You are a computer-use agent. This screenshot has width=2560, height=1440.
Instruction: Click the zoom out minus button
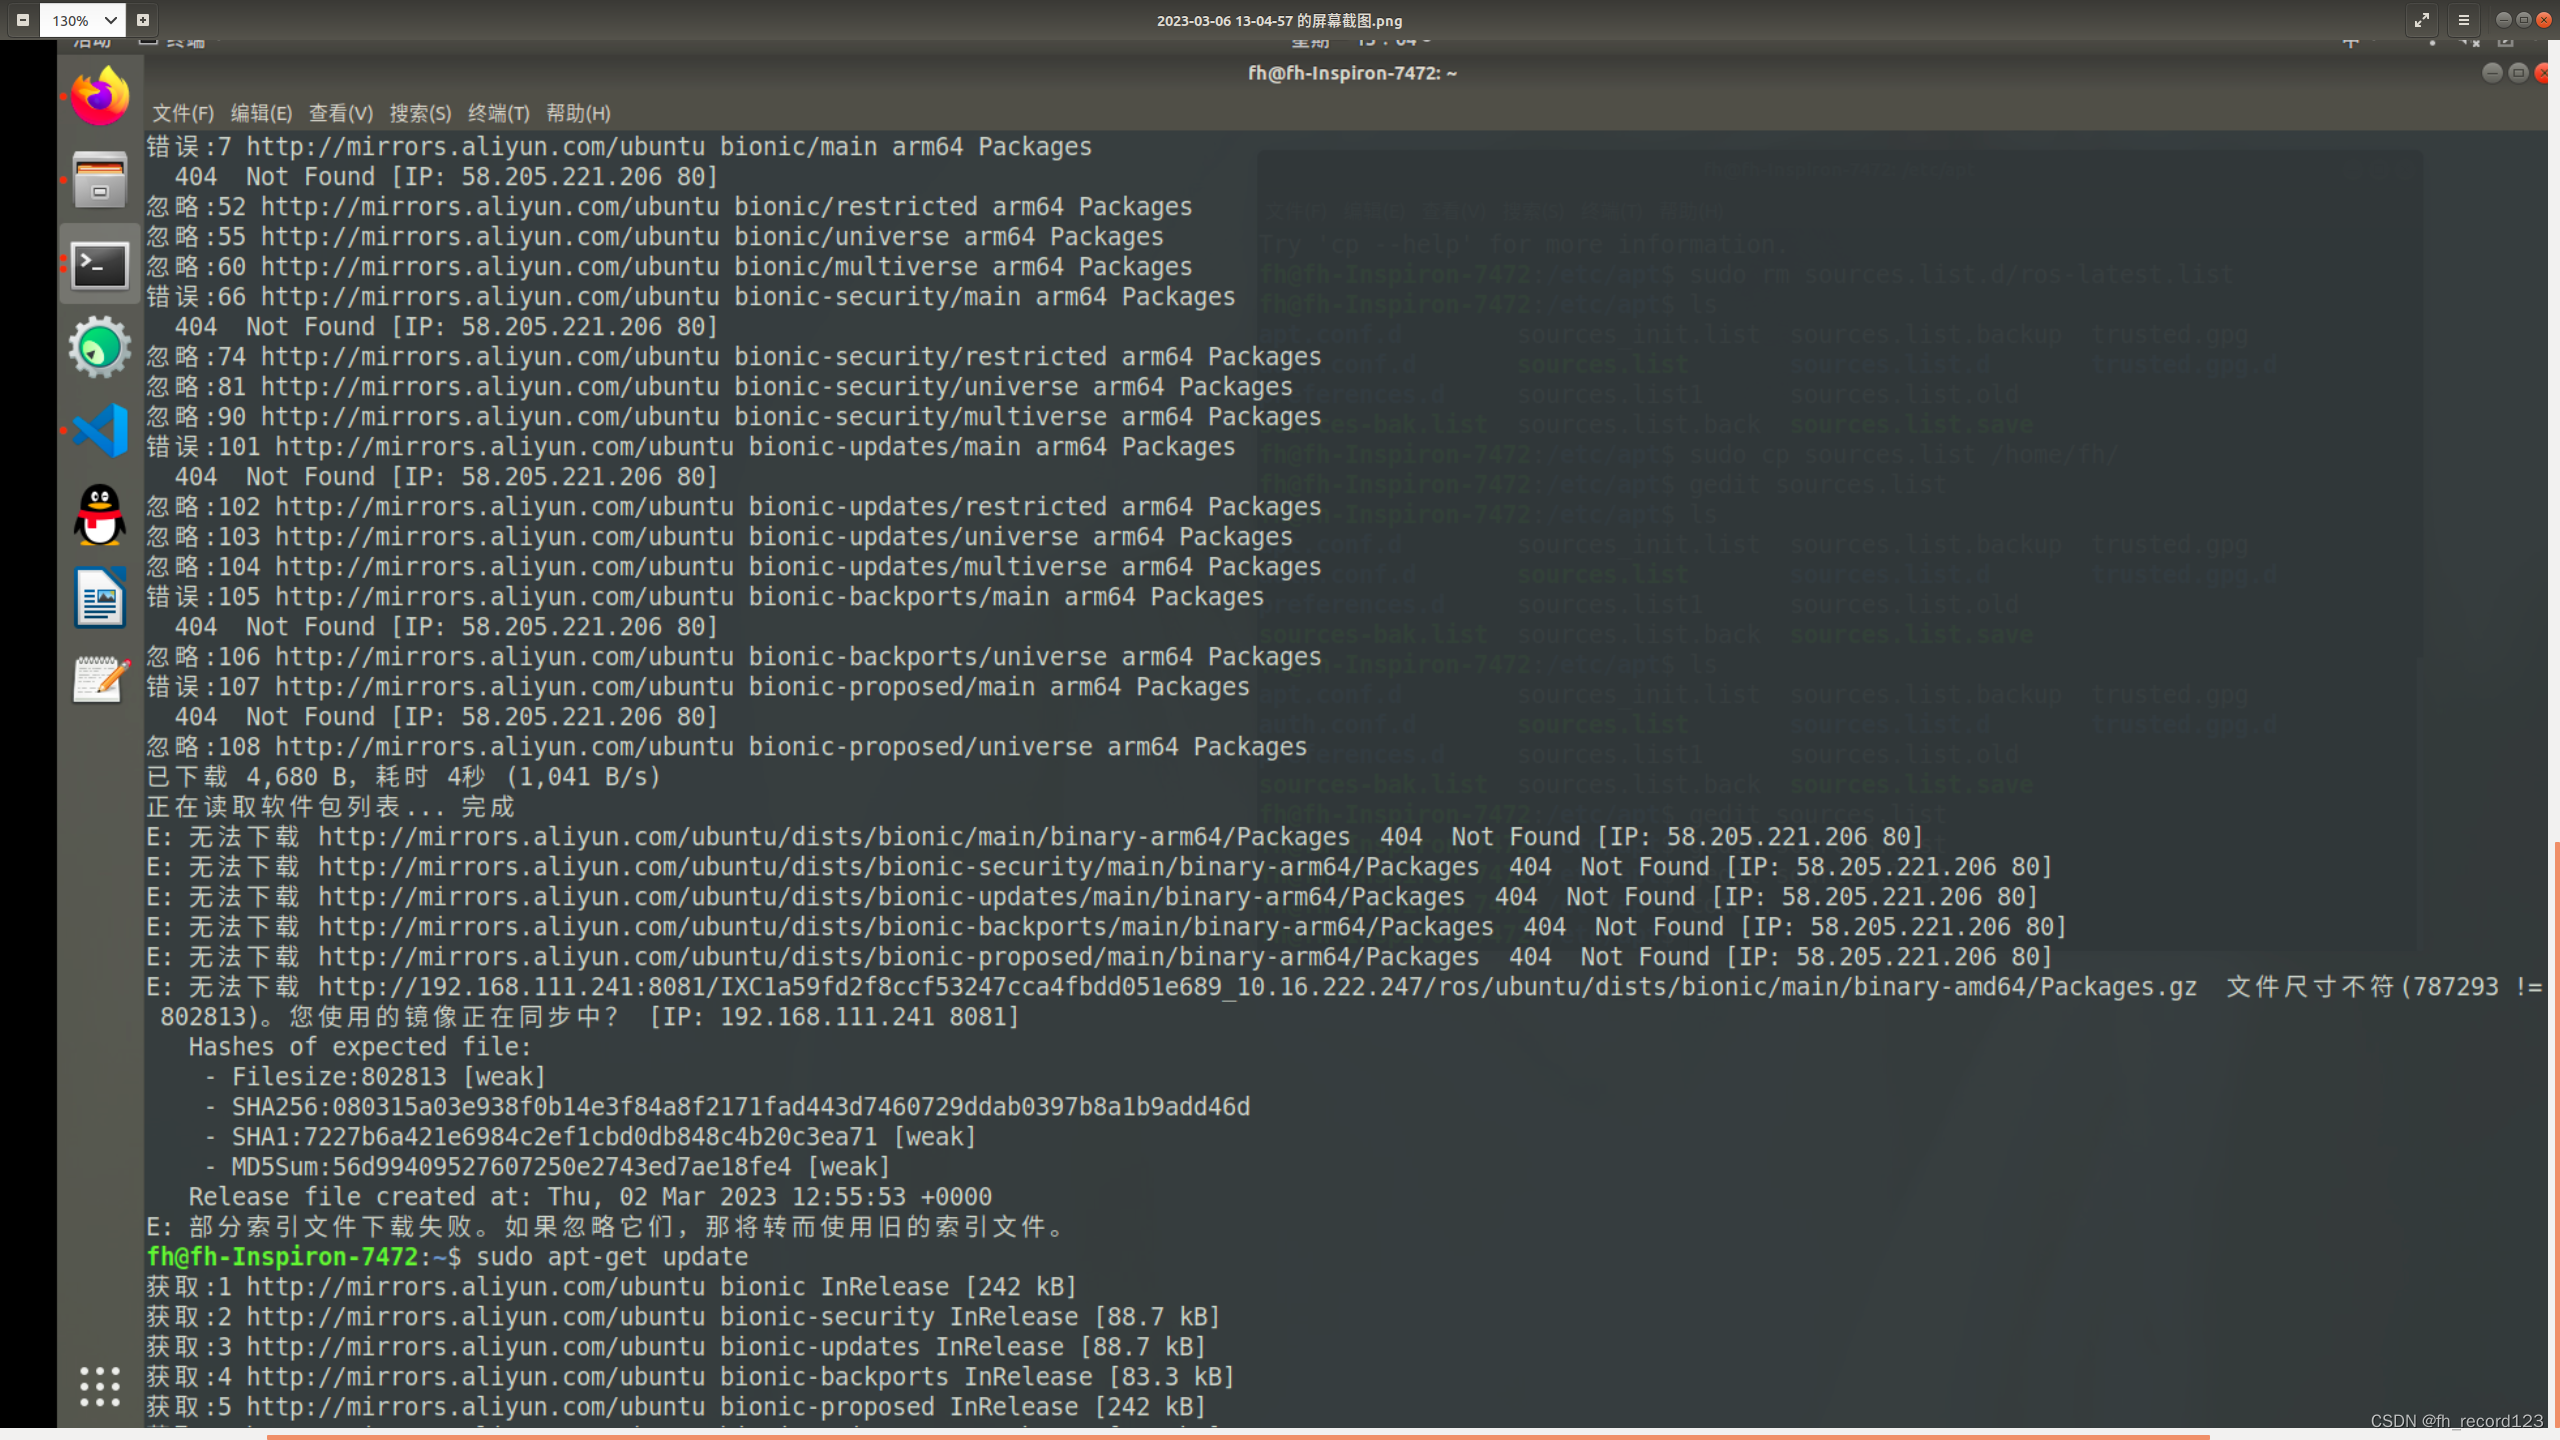click(22, 20)
